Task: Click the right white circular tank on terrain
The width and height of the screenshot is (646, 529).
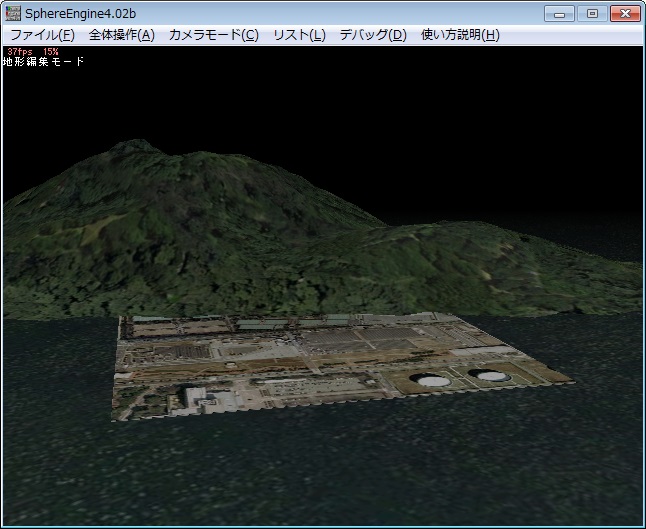Action: click(494, 376)
